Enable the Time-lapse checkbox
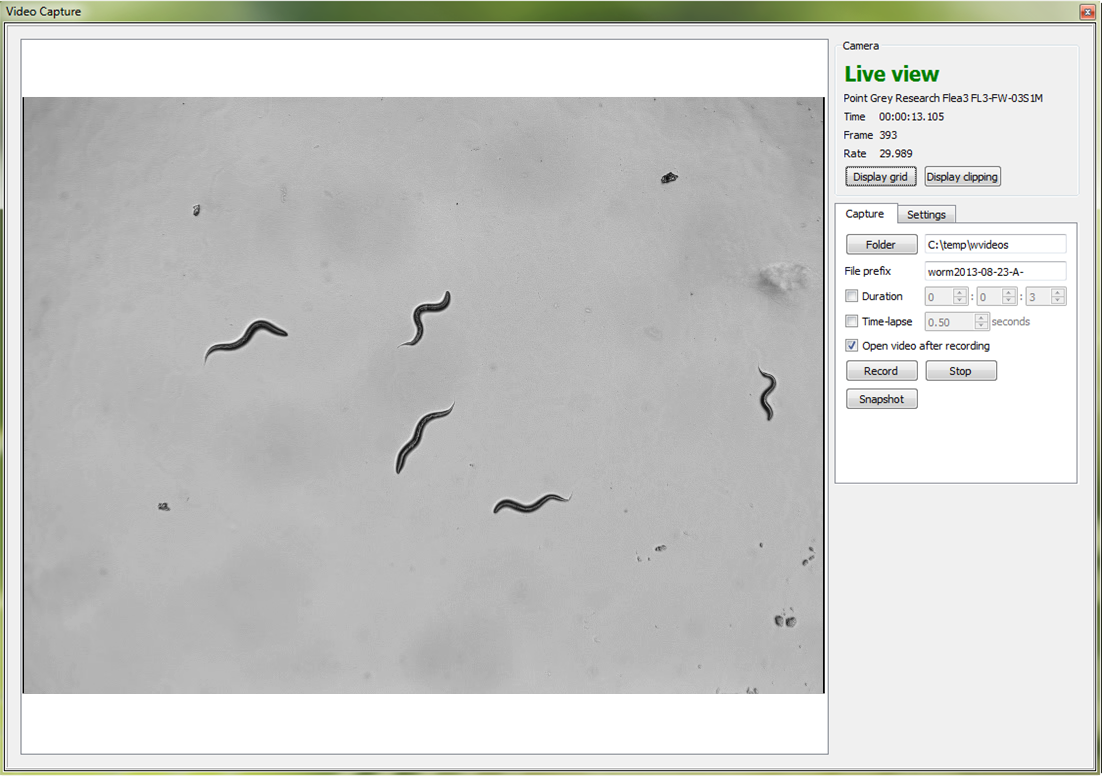 click(851, 321)
